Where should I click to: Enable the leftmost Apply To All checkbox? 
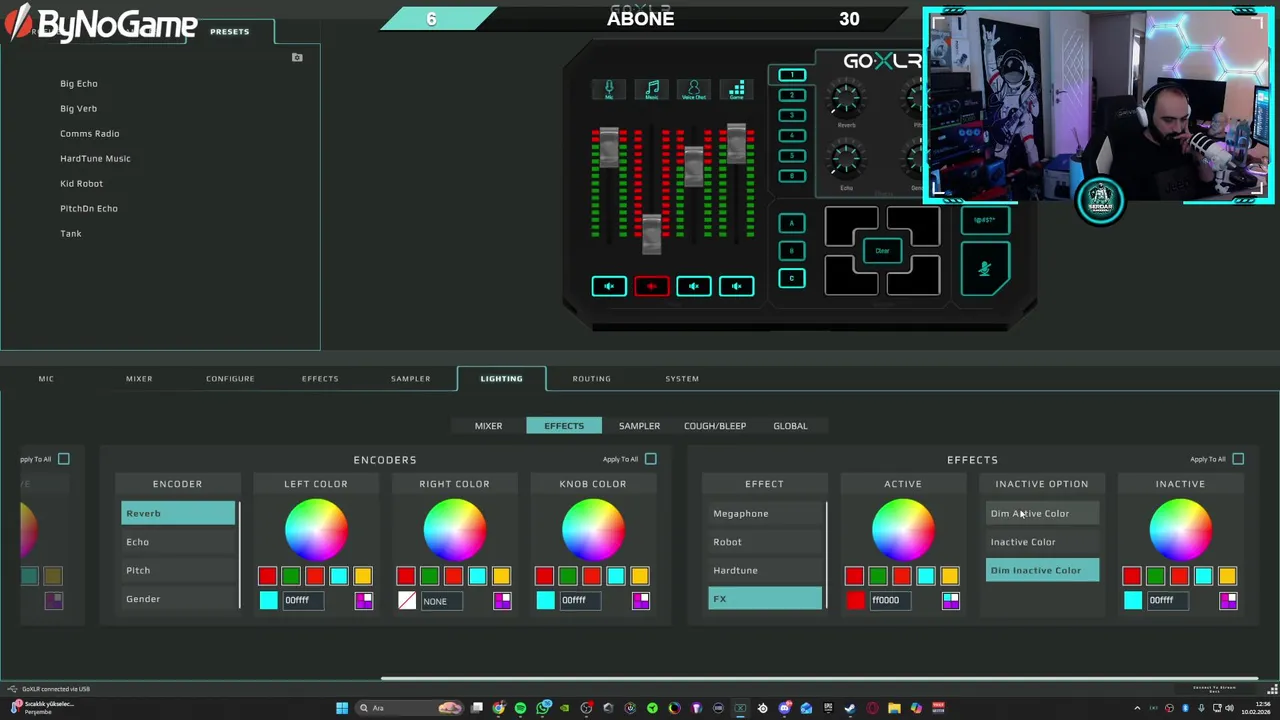[64, 459]
